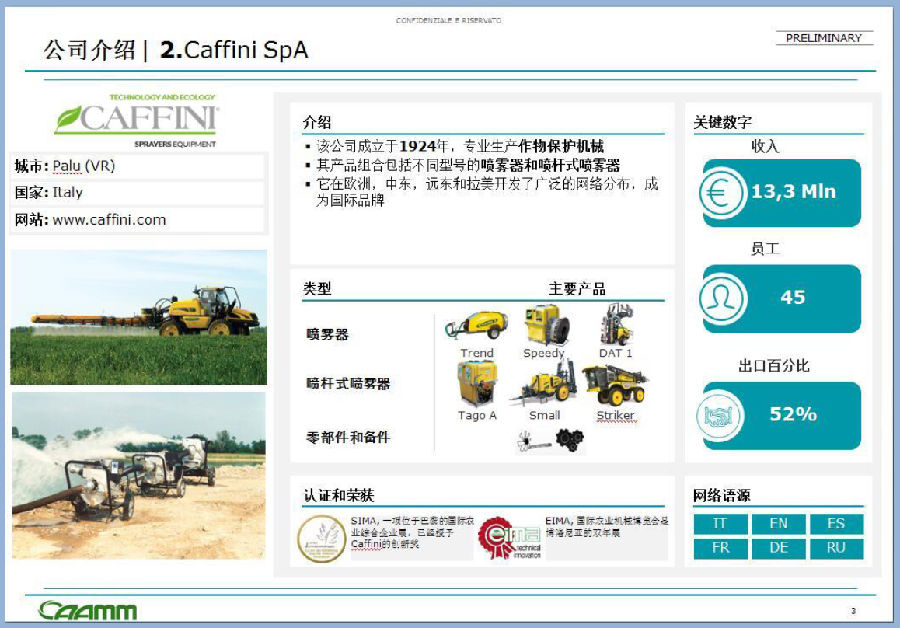Click the black gears spare-parts image
This screenshot has height=628, width=900.
tap(569, 440)
